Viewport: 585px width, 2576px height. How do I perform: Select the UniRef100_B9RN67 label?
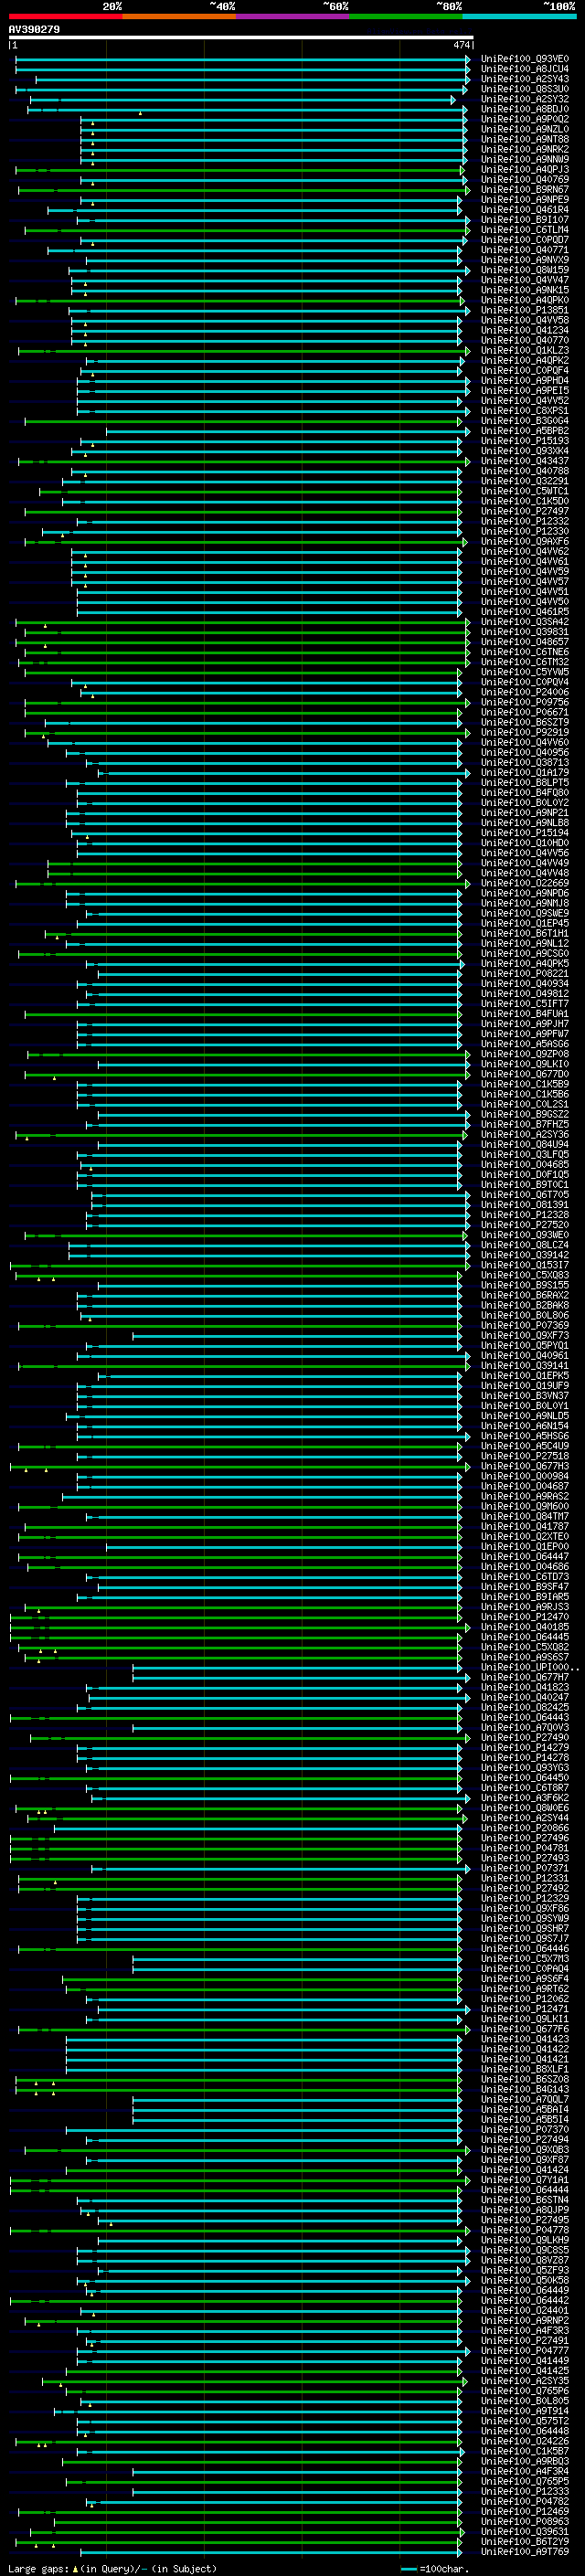pos(524,190)
